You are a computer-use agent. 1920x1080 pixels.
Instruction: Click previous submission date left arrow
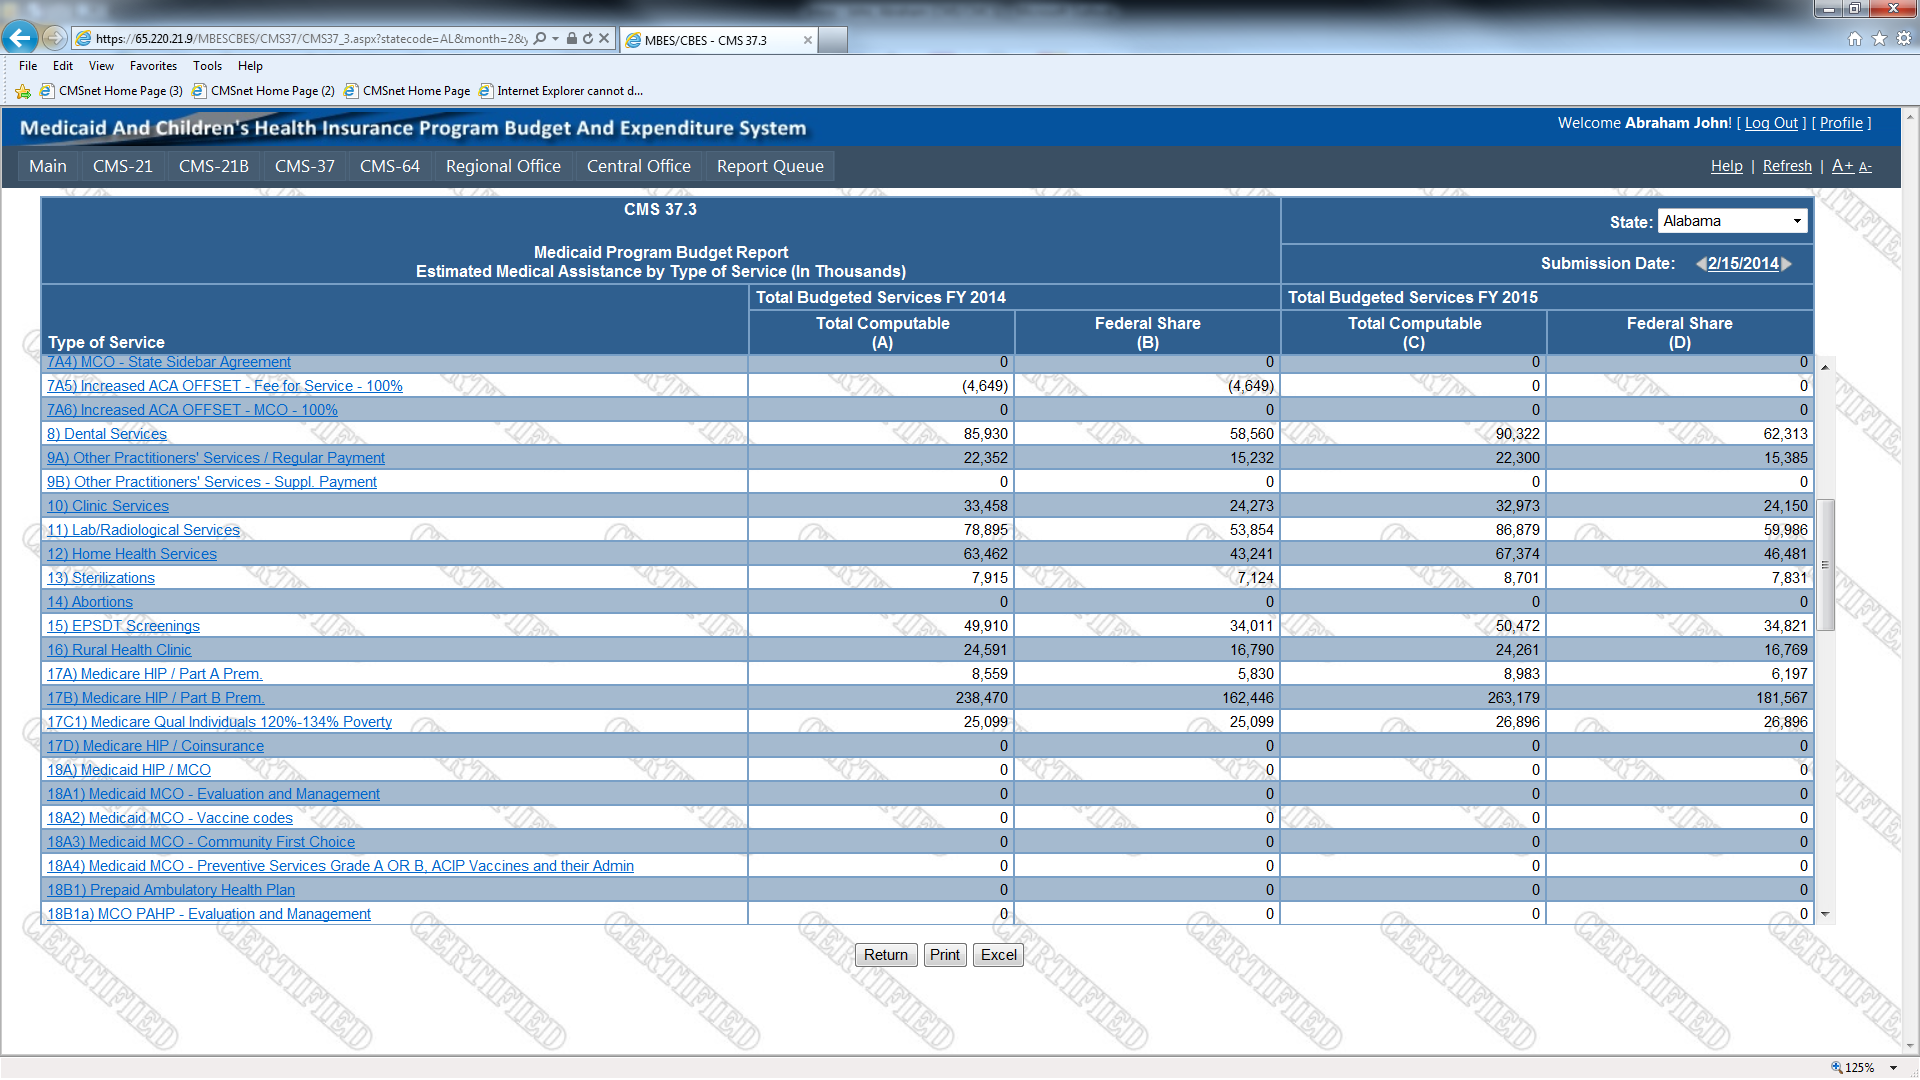click(1700, 264)
